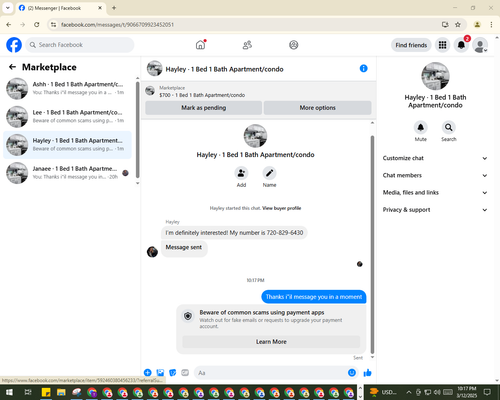Choose a GIF
This screenshot has height=400, width=500.
(x=185, y=373)
